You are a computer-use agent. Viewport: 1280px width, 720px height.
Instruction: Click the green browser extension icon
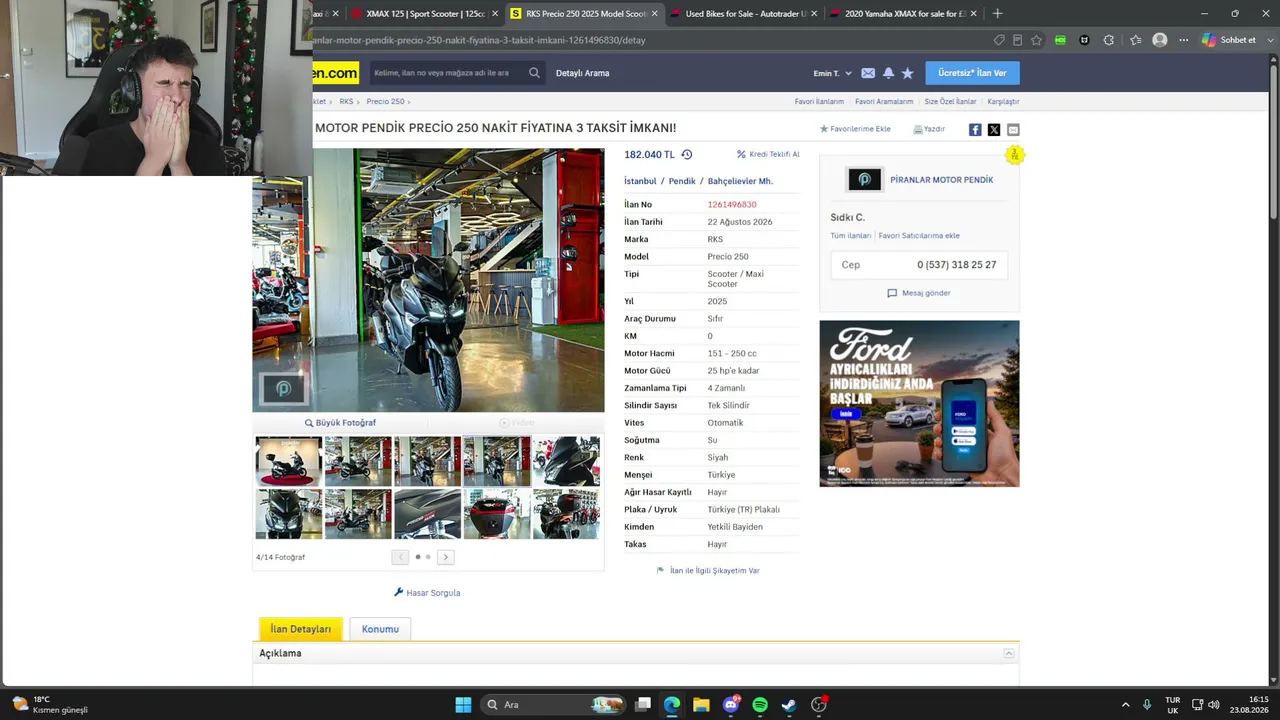[x=1060, y=40]
